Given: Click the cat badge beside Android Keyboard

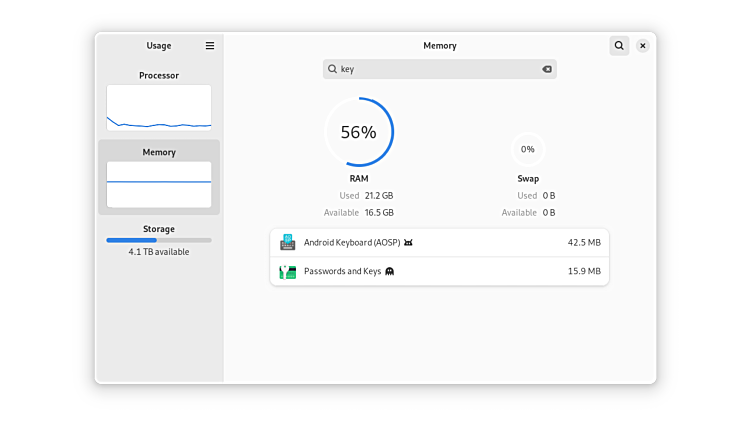Looking at the screenshot, I should pos(409,243).
